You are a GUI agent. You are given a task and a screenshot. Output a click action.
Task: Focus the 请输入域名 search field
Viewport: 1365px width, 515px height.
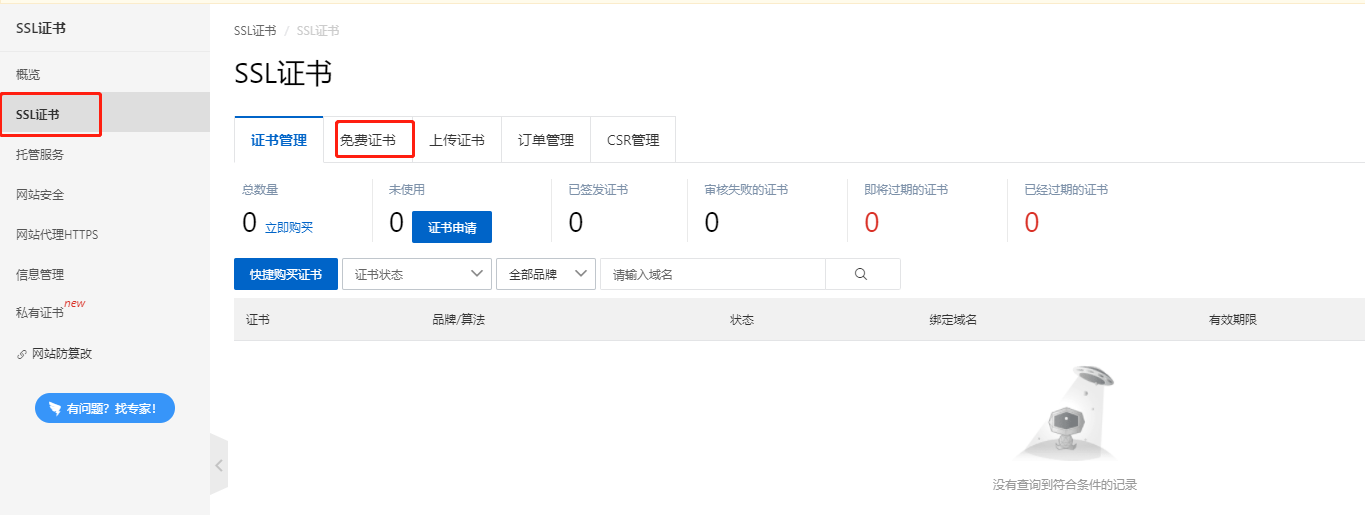pos(712,274)
